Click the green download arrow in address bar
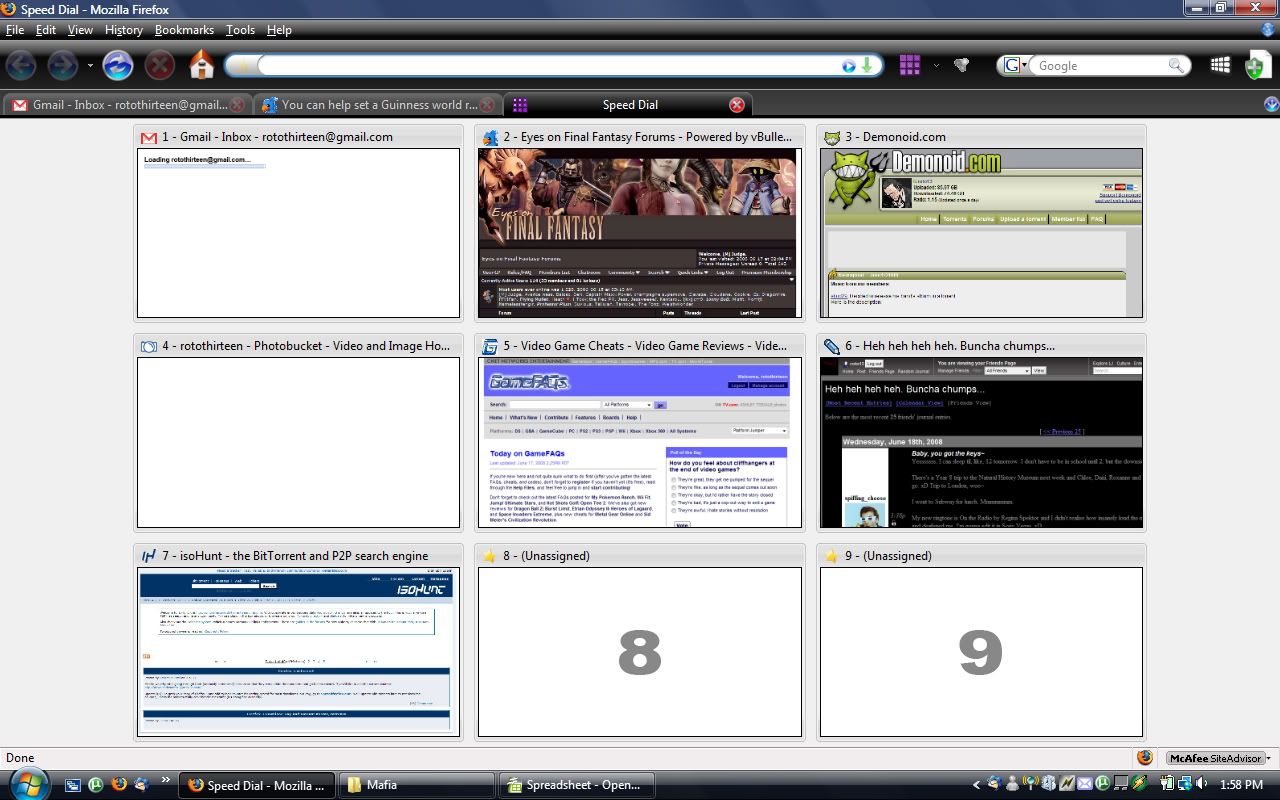Viewport: 1280px width, 800px height. [867, 66]
